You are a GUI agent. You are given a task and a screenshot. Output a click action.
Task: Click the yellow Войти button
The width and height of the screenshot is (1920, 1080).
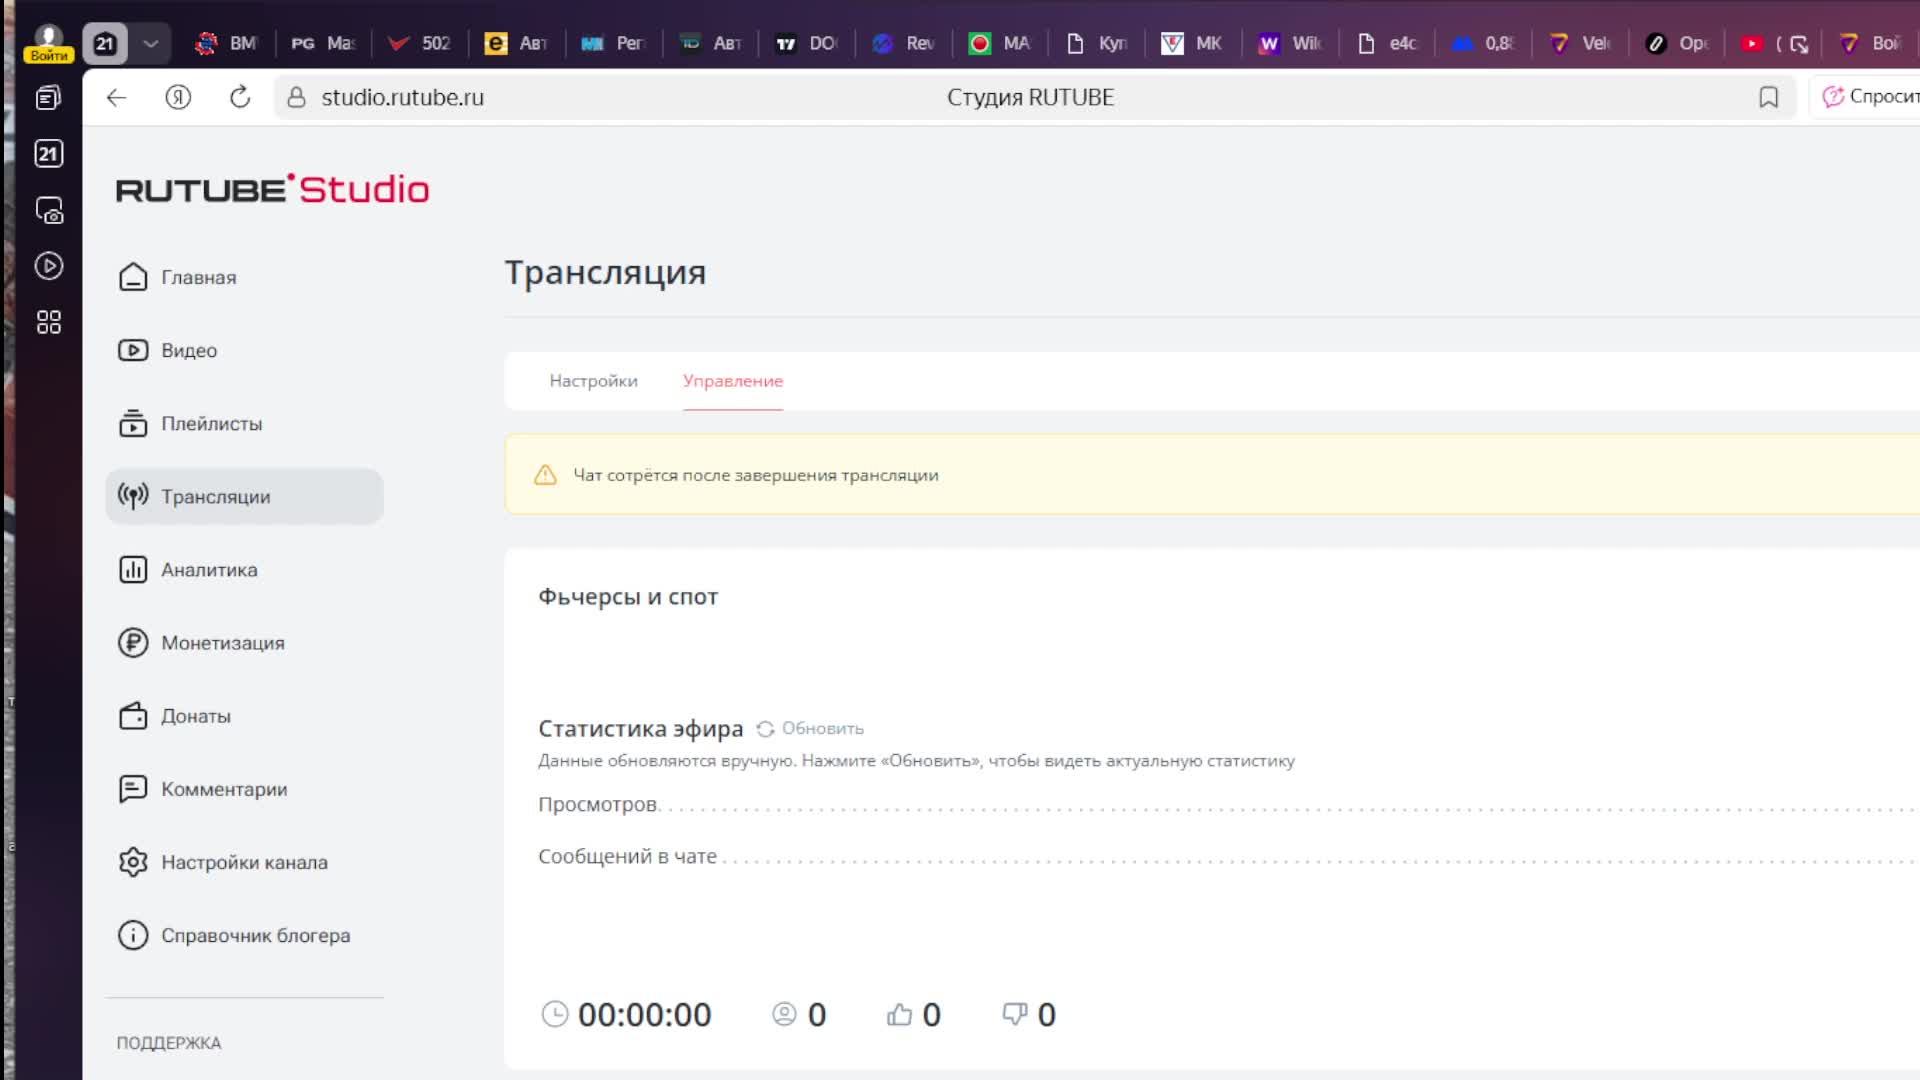point(47,53)
